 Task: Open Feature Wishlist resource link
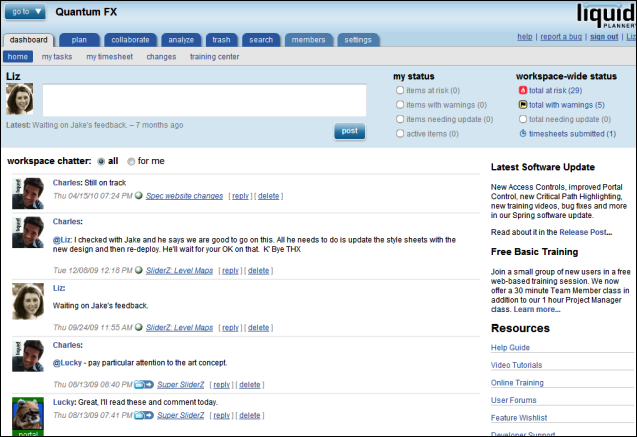519,418
